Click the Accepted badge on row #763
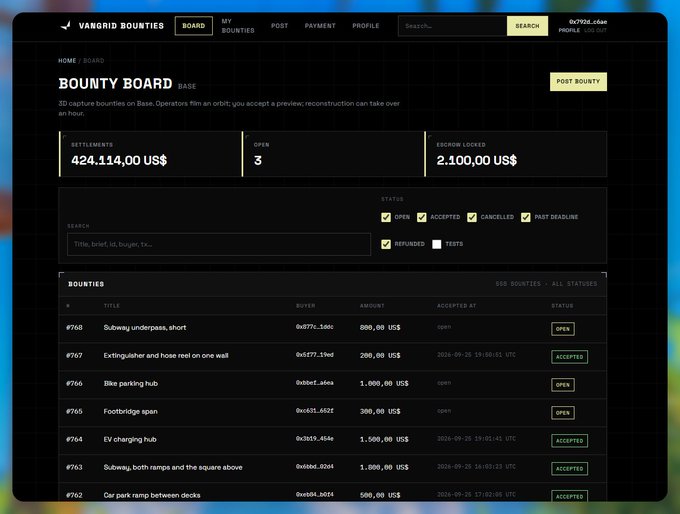680x514 pixels. 569,469
